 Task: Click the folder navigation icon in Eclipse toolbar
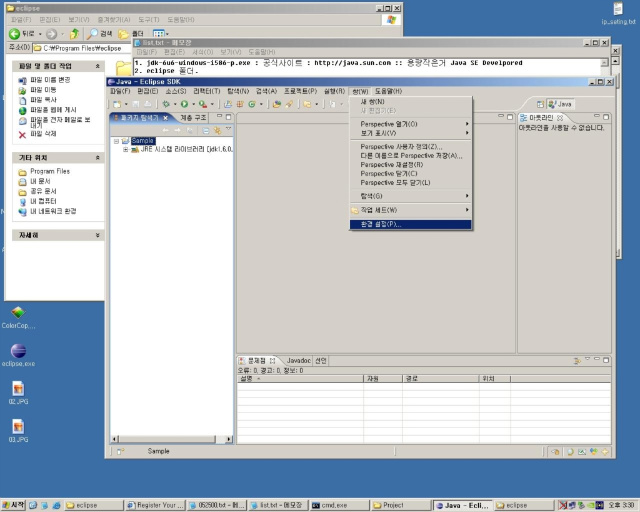(x=307, y=104)
